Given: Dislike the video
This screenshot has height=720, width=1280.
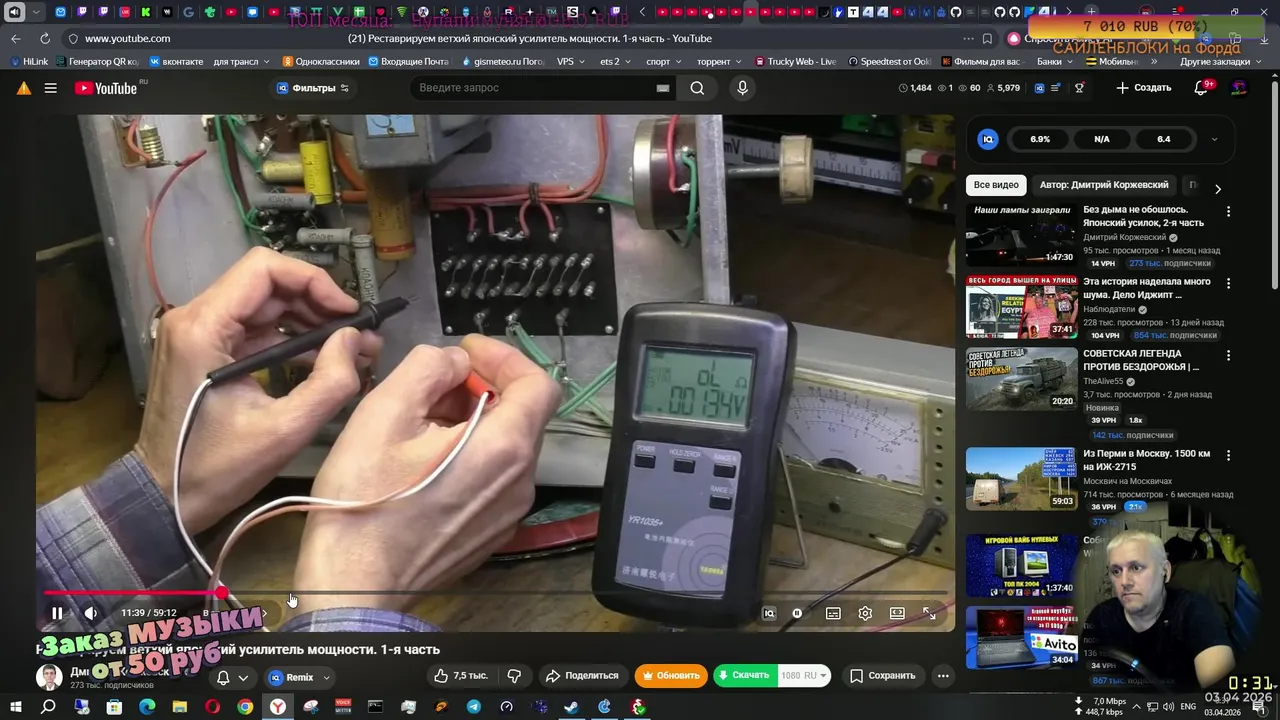Looking at the screenshot, I should [514, 676].
